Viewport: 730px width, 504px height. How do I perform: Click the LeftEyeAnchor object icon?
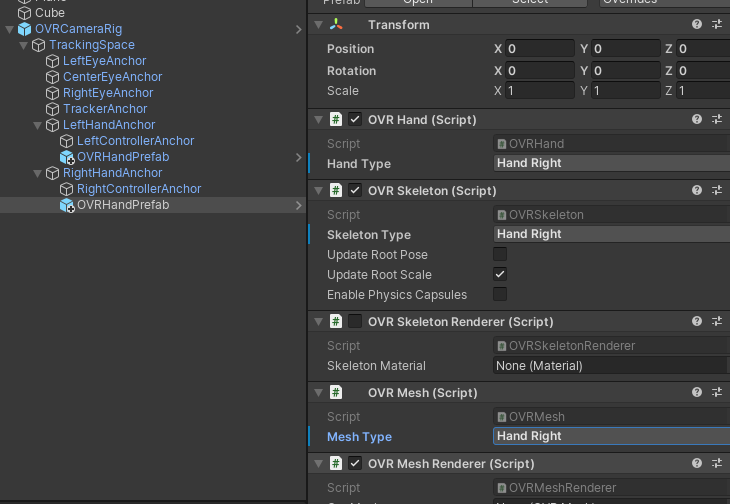click(x=52, y=61)
